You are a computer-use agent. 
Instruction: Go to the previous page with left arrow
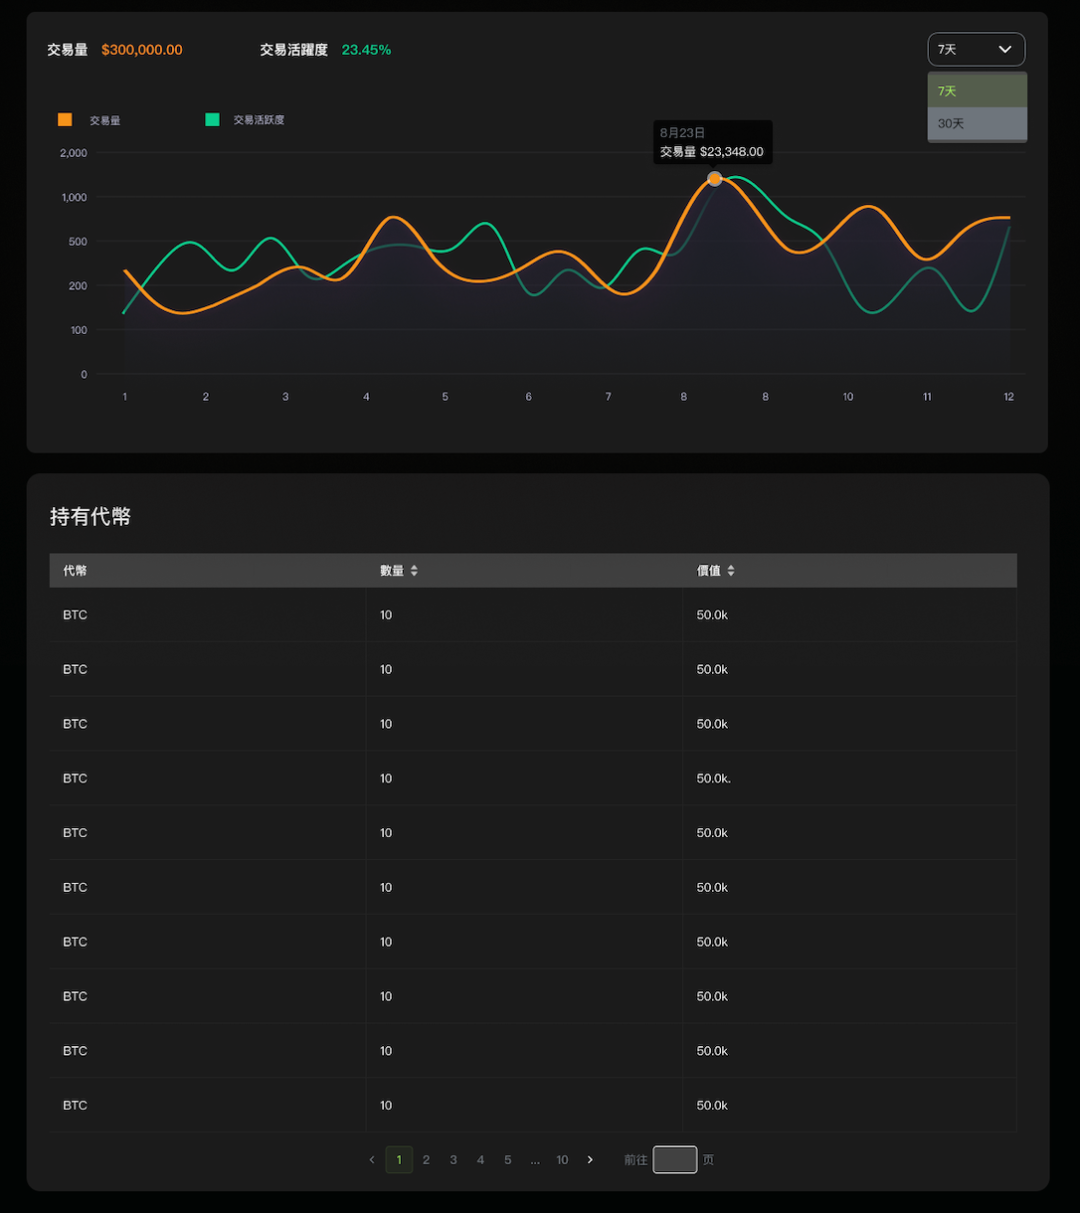[372, 1160]
